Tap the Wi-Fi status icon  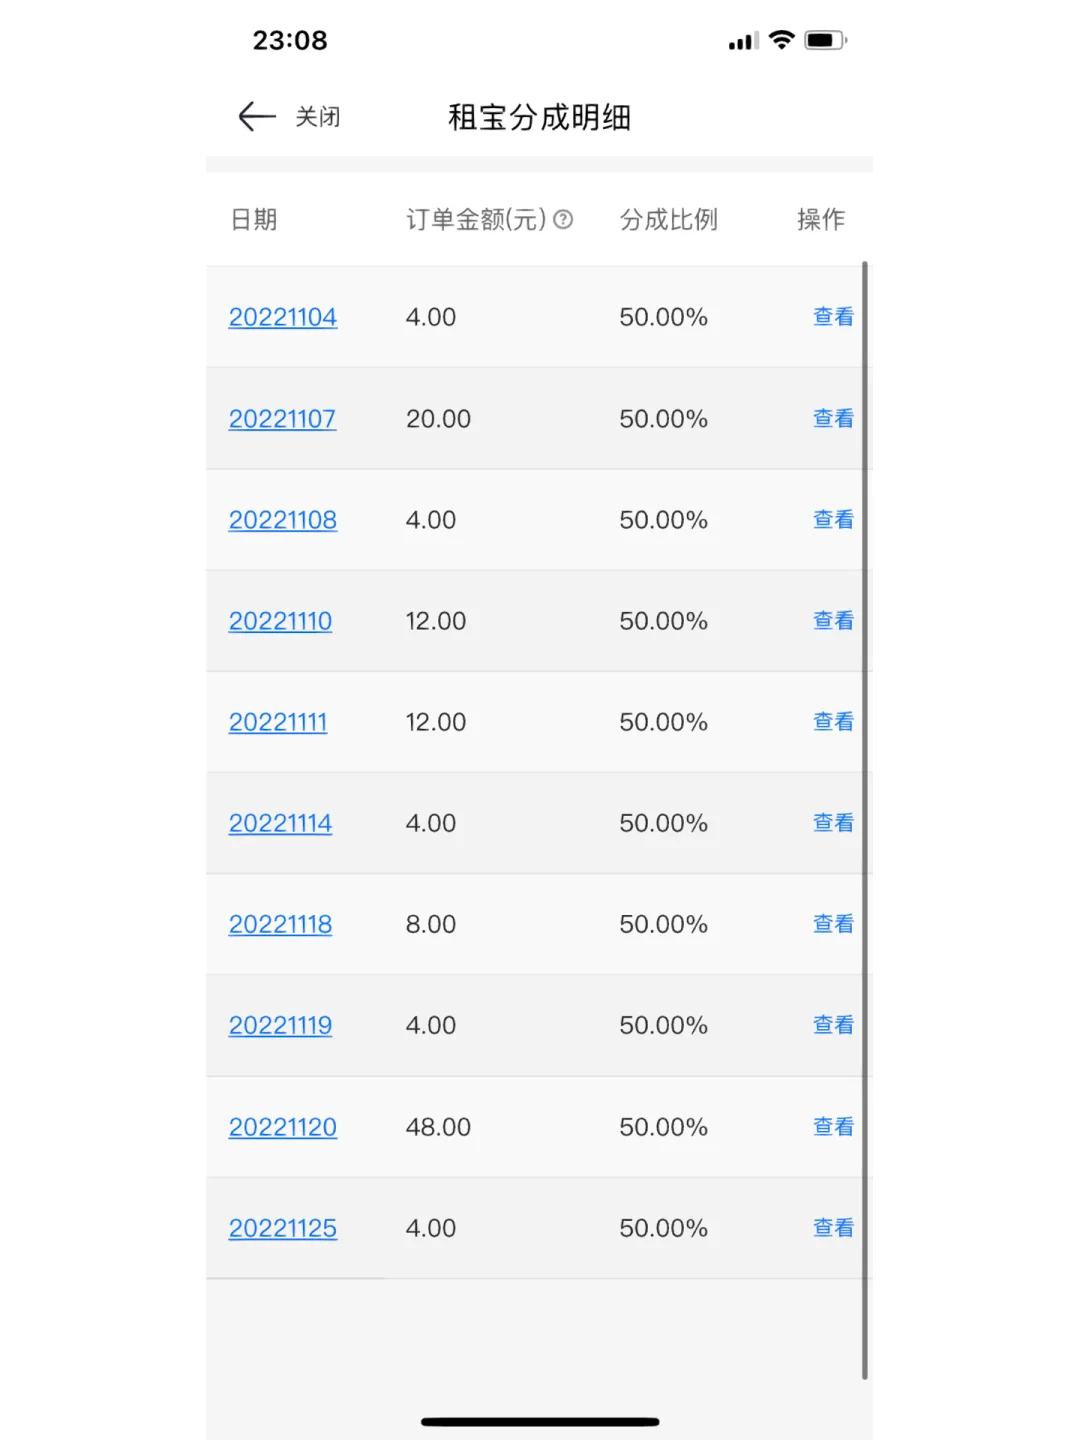(782, 40)
